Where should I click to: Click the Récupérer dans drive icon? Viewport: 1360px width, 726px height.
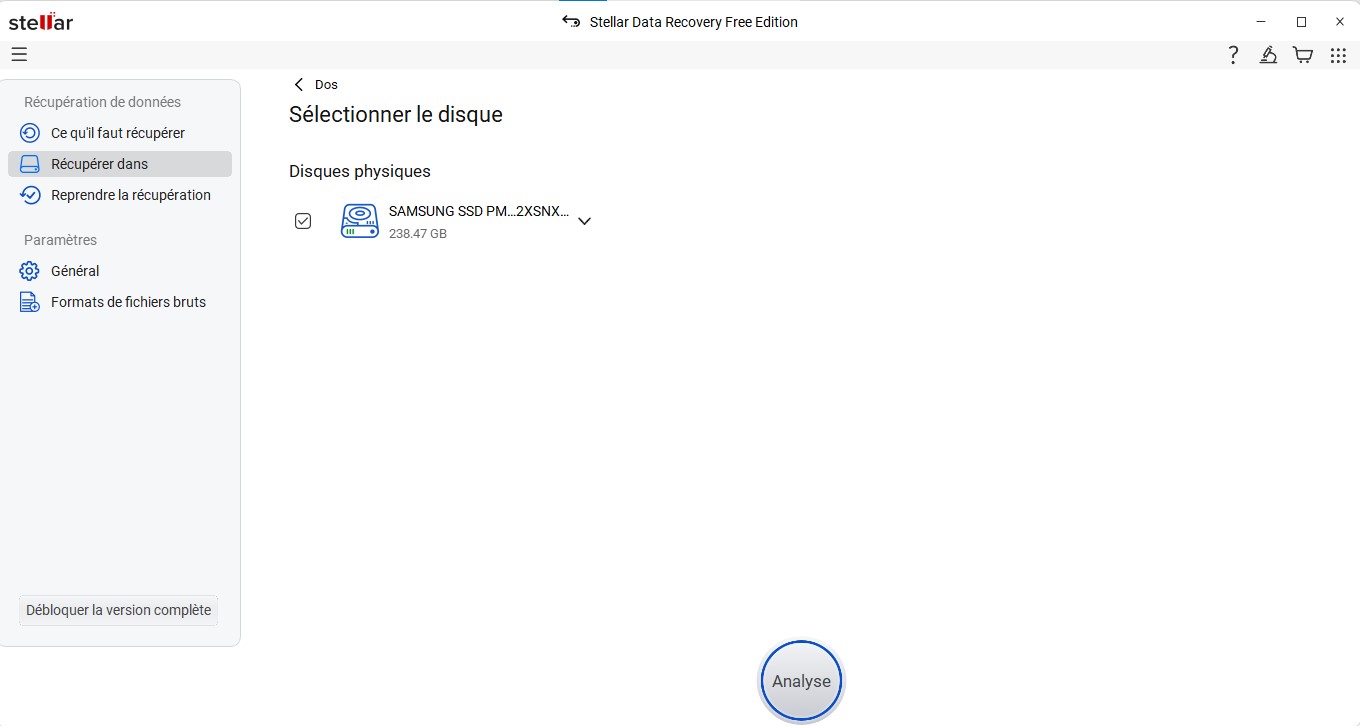coord(30,164)
